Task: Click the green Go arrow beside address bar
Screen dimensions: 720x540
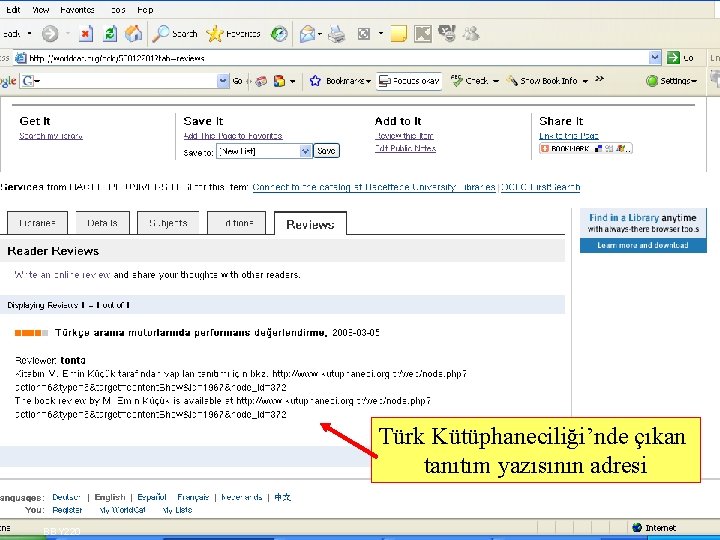Action: (x=673, y=57)
